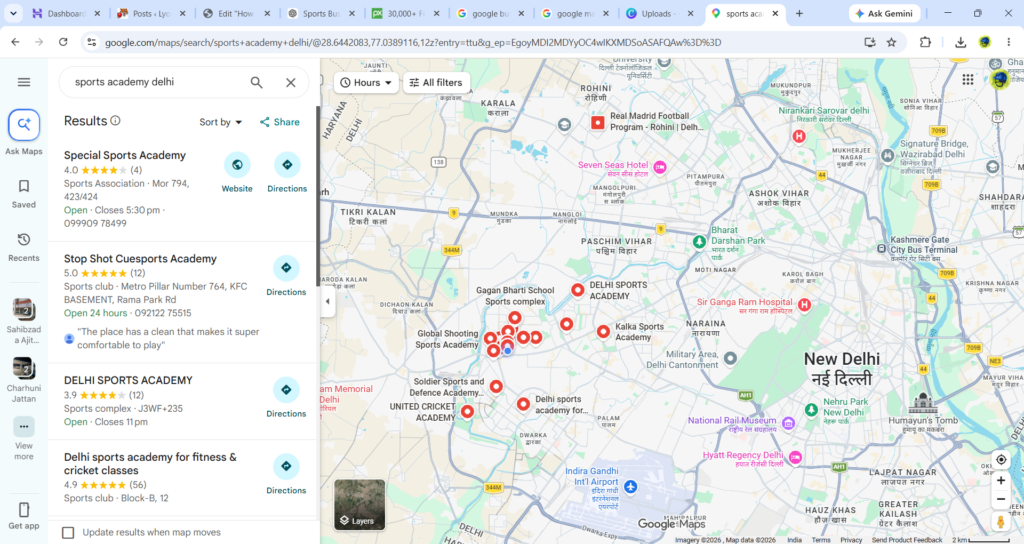
Task: Open Delhi sports academy for fitness & cricket classes
Action: tap(150, 464)
